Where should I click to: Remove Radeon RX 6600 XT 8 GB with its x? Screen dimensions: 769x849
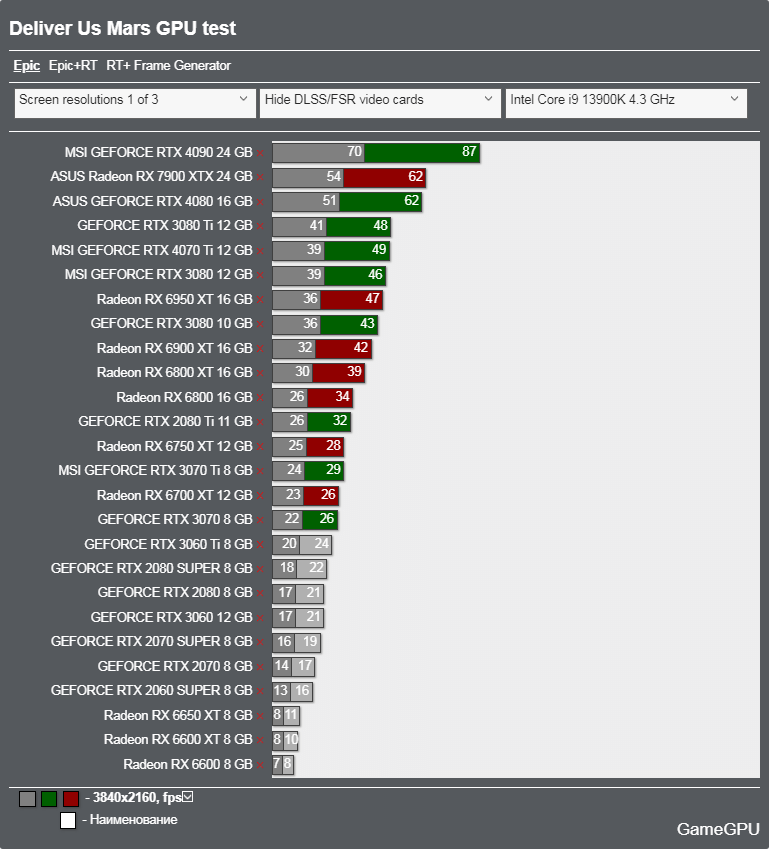point(260,741)
